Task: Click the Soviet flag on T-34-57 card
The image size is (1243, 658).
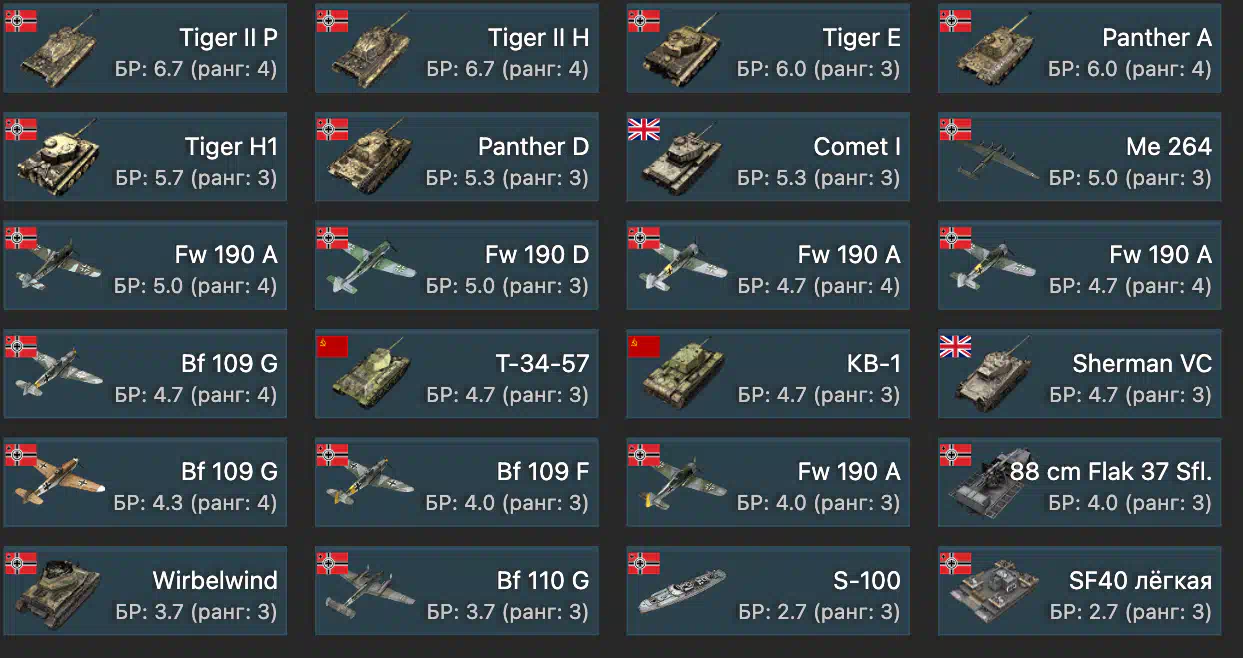Action: pos(332,347)
